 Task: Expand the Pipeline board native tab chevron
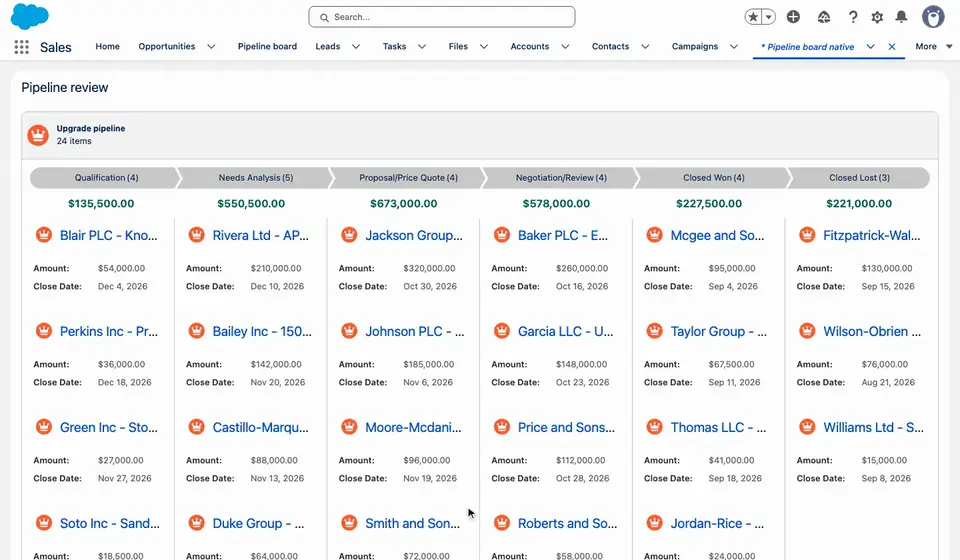coord(871,47)
